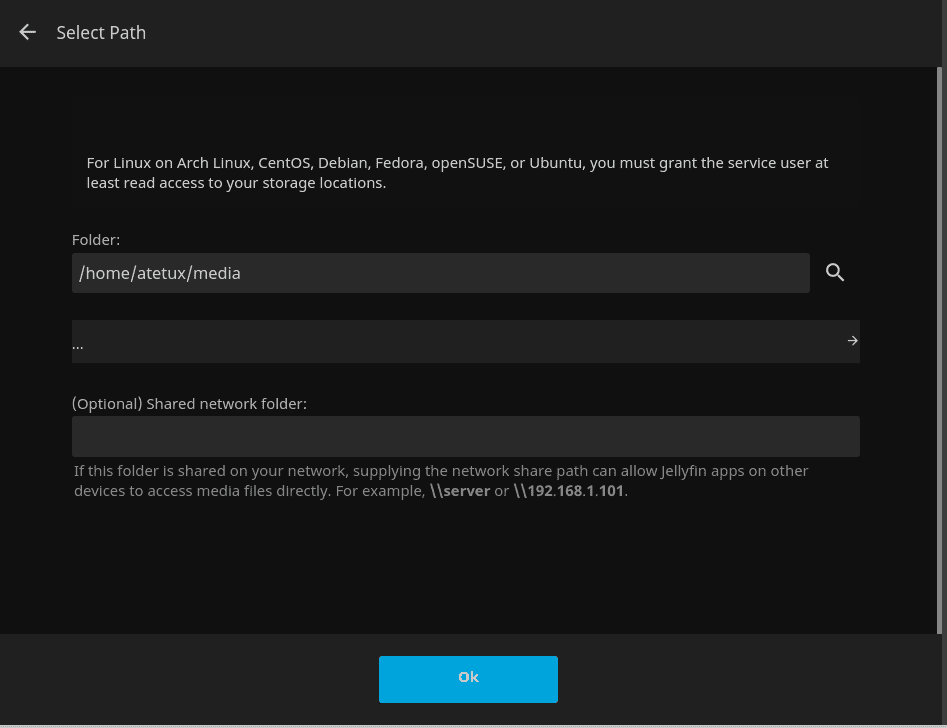947x728 pixels.
Task: Click the Linux service user access notice
Action: click(457, 173)
